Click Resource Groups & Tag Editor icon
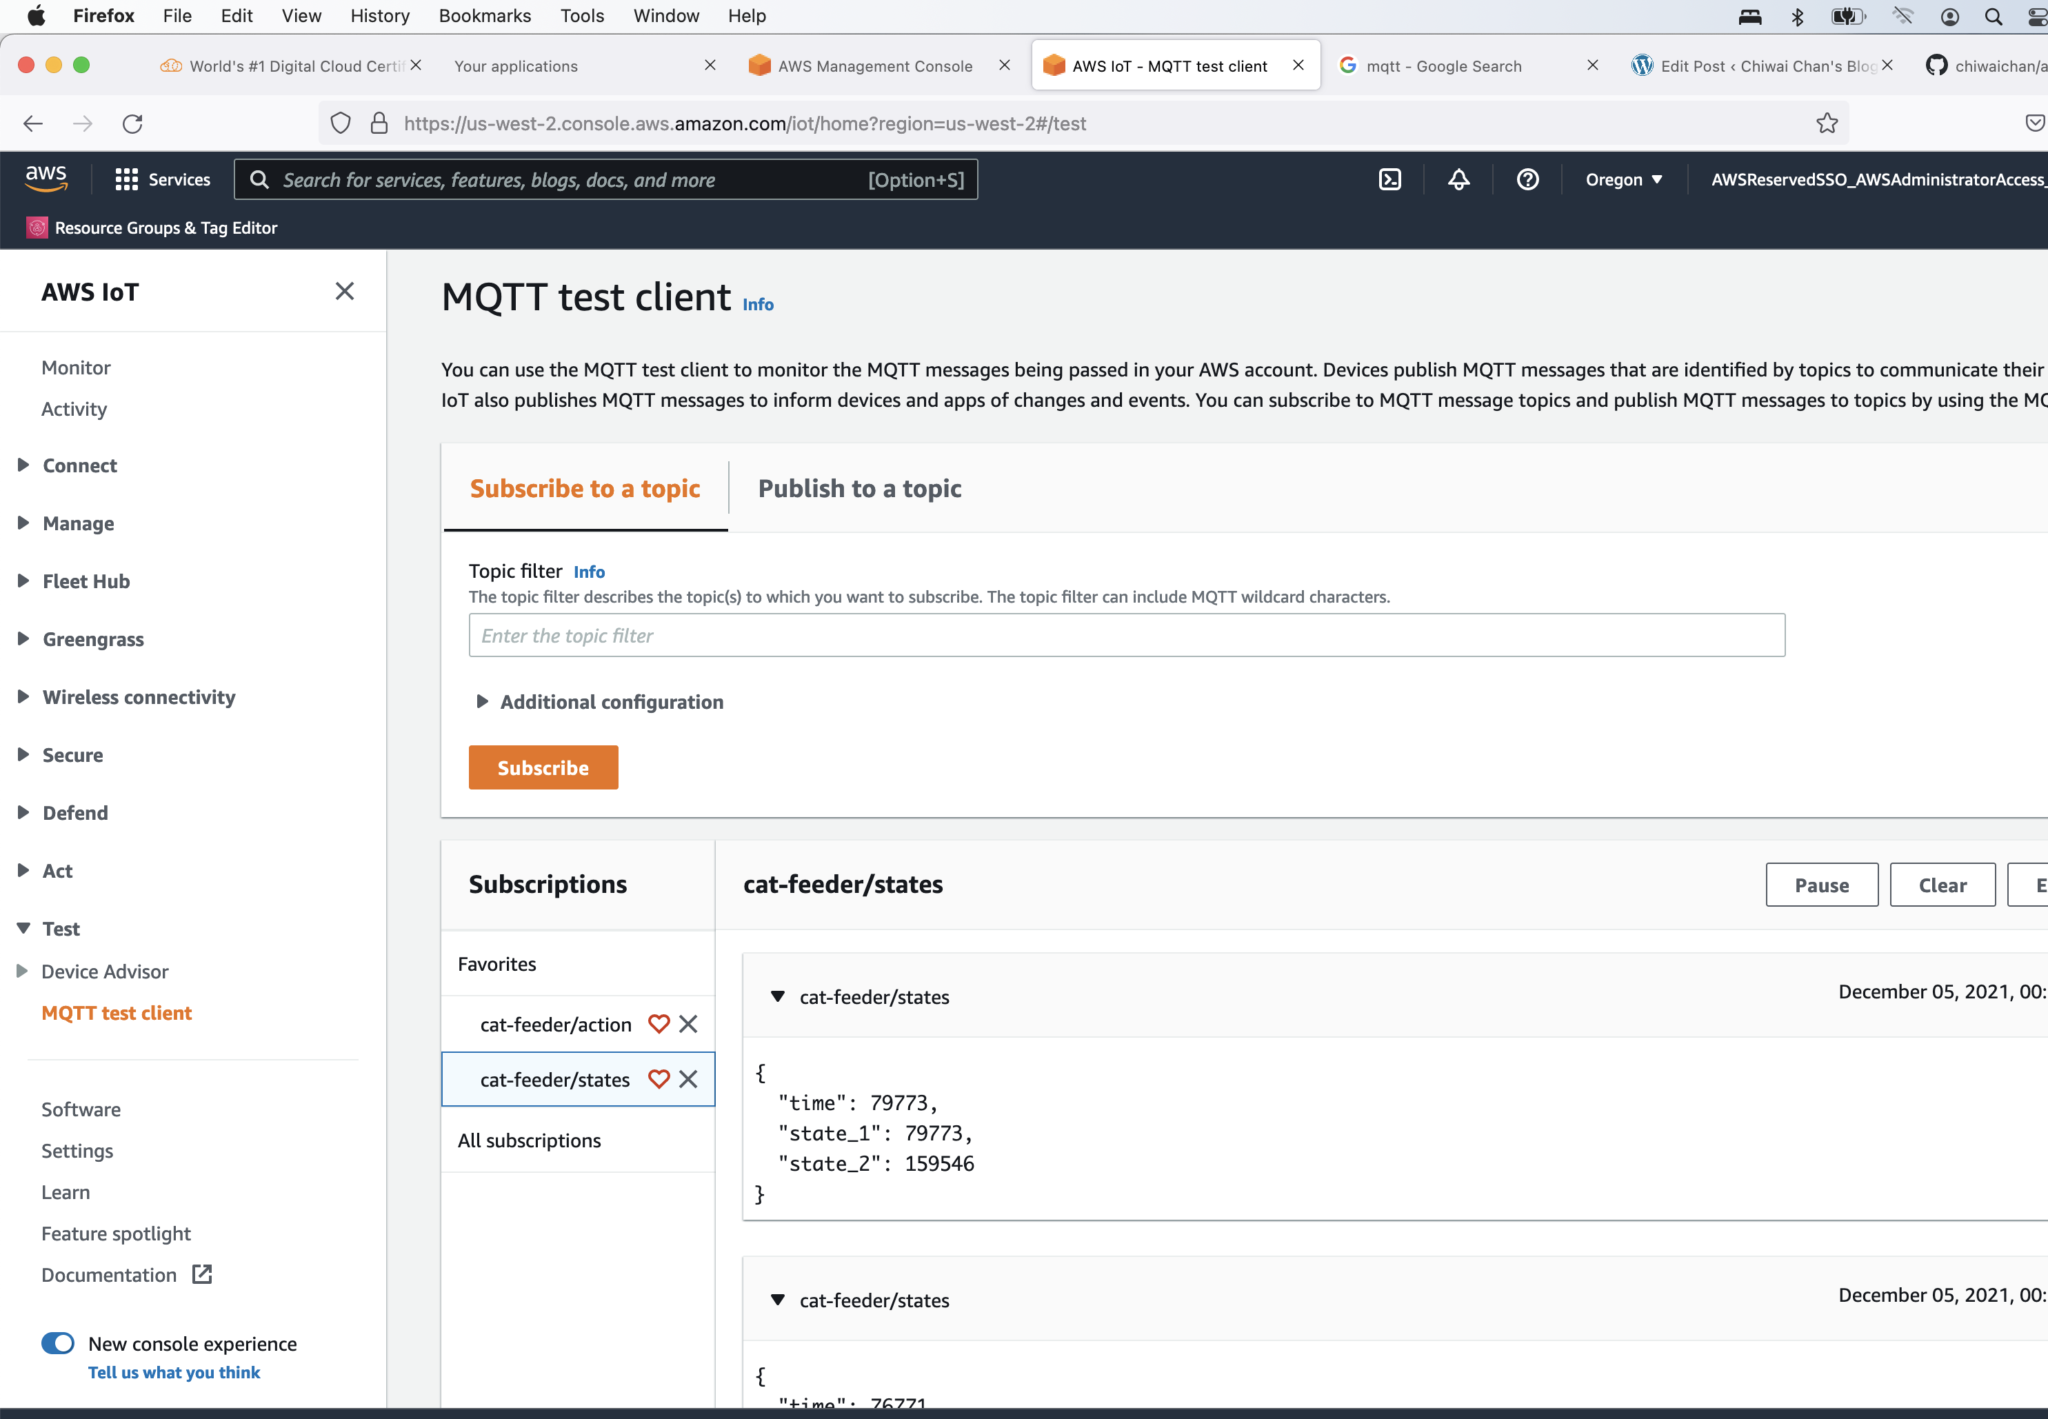The height and width of the screenshot is (1419, 2048). point(37,228)
